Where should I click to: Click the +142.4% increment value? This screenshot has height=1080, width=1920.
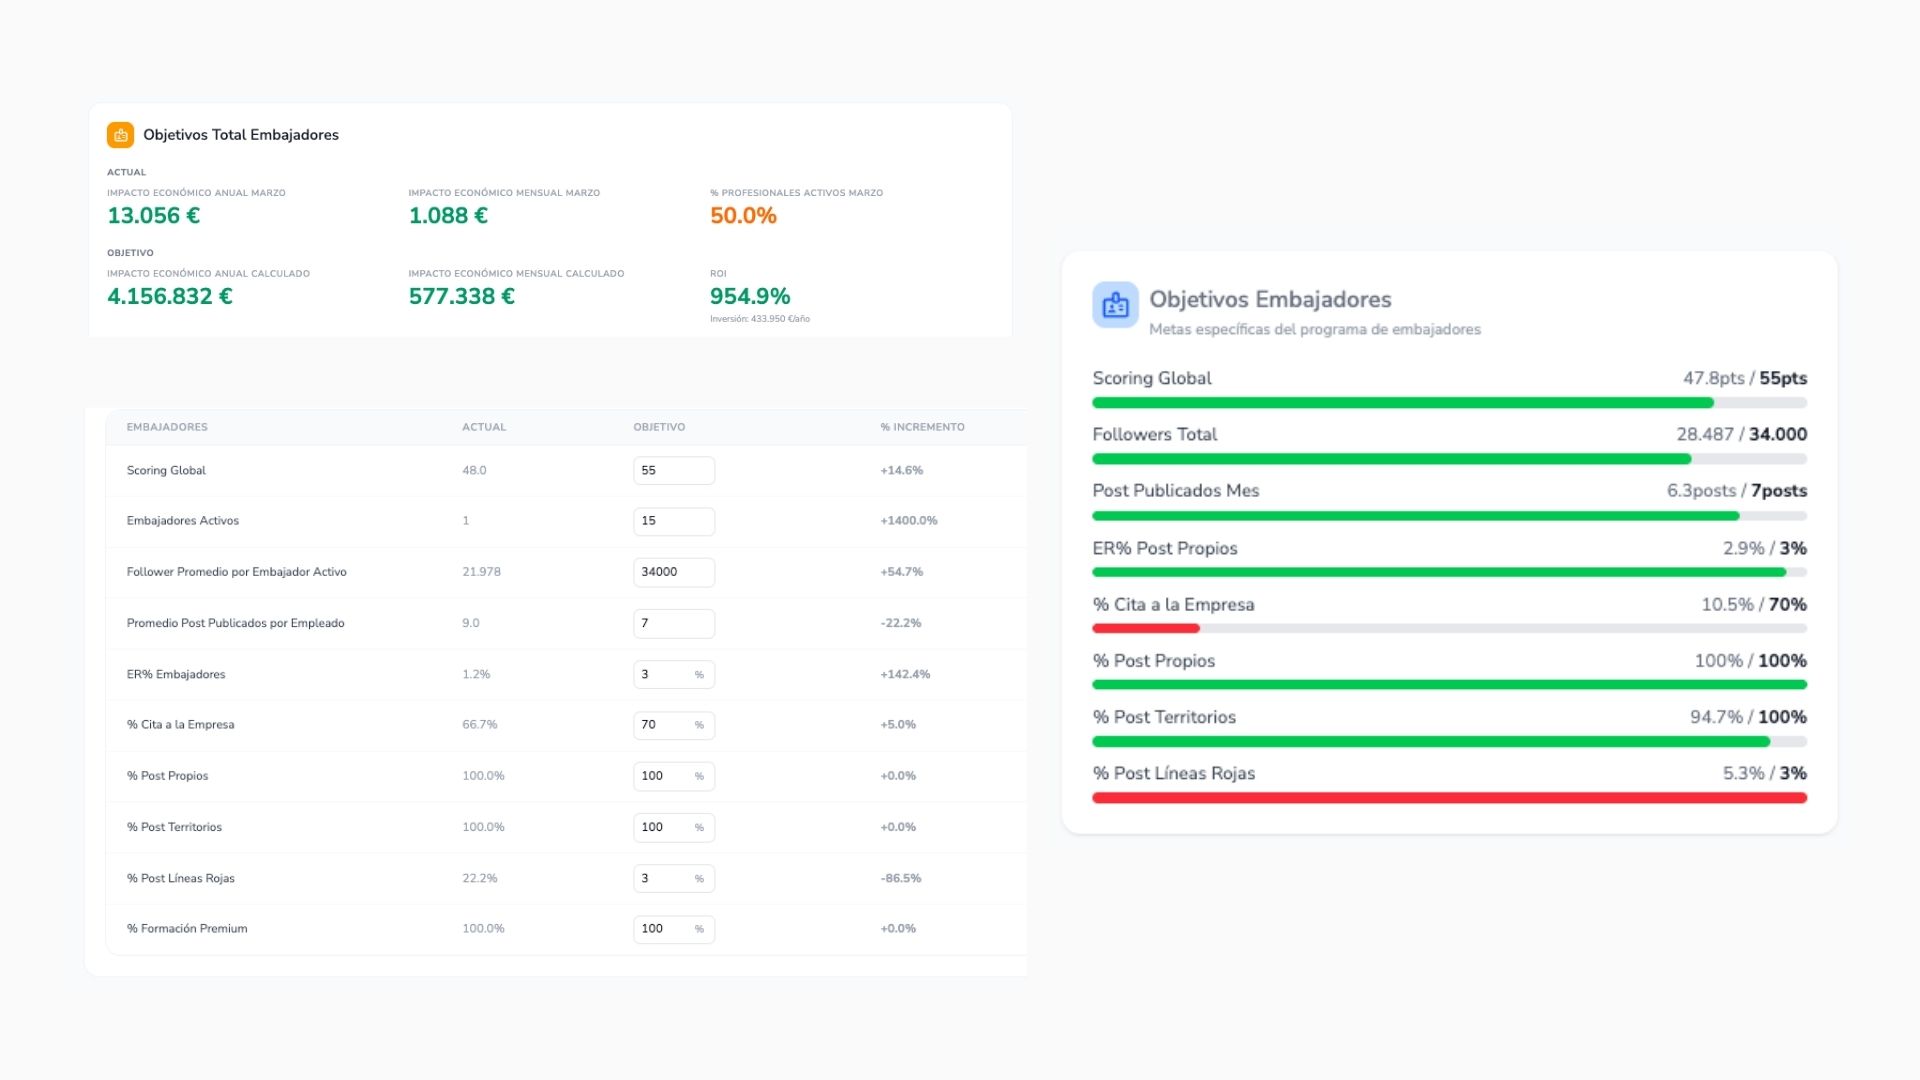coord(905,674)
